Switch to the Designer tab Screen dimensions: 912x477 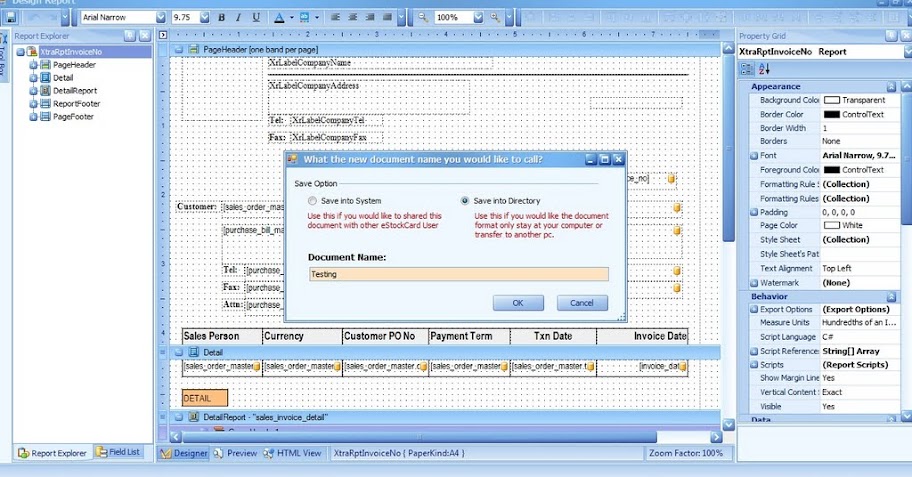click(x=184, y=453)
